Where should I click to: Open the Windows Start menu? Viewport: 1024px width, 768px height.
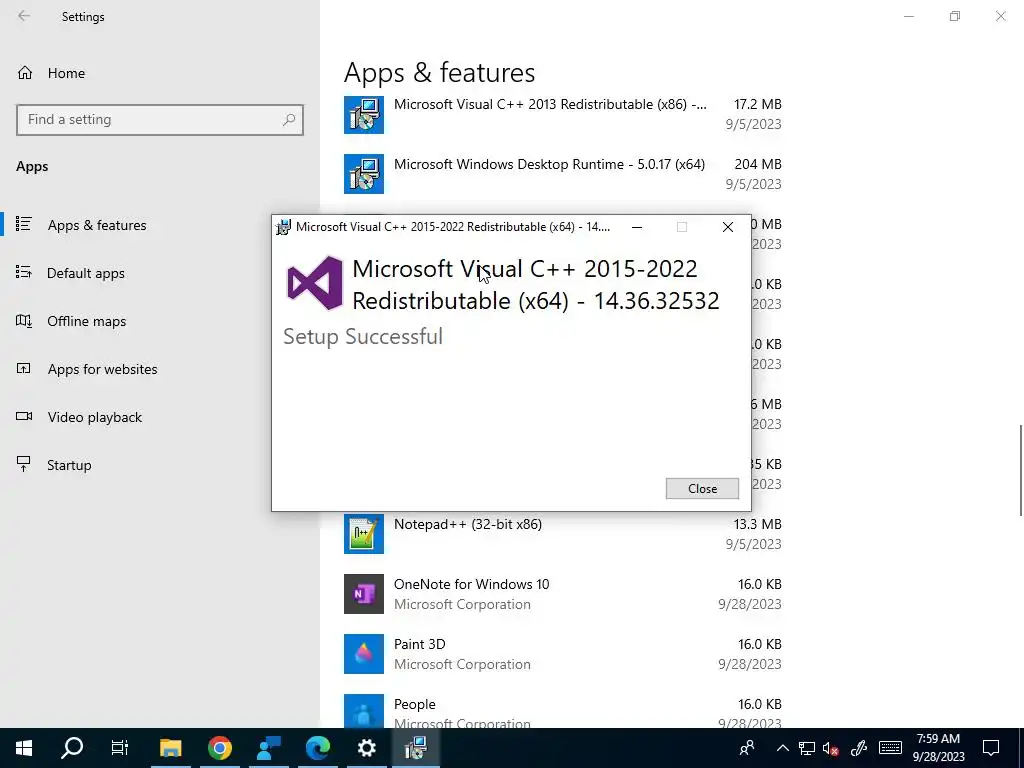coord(24,748)
